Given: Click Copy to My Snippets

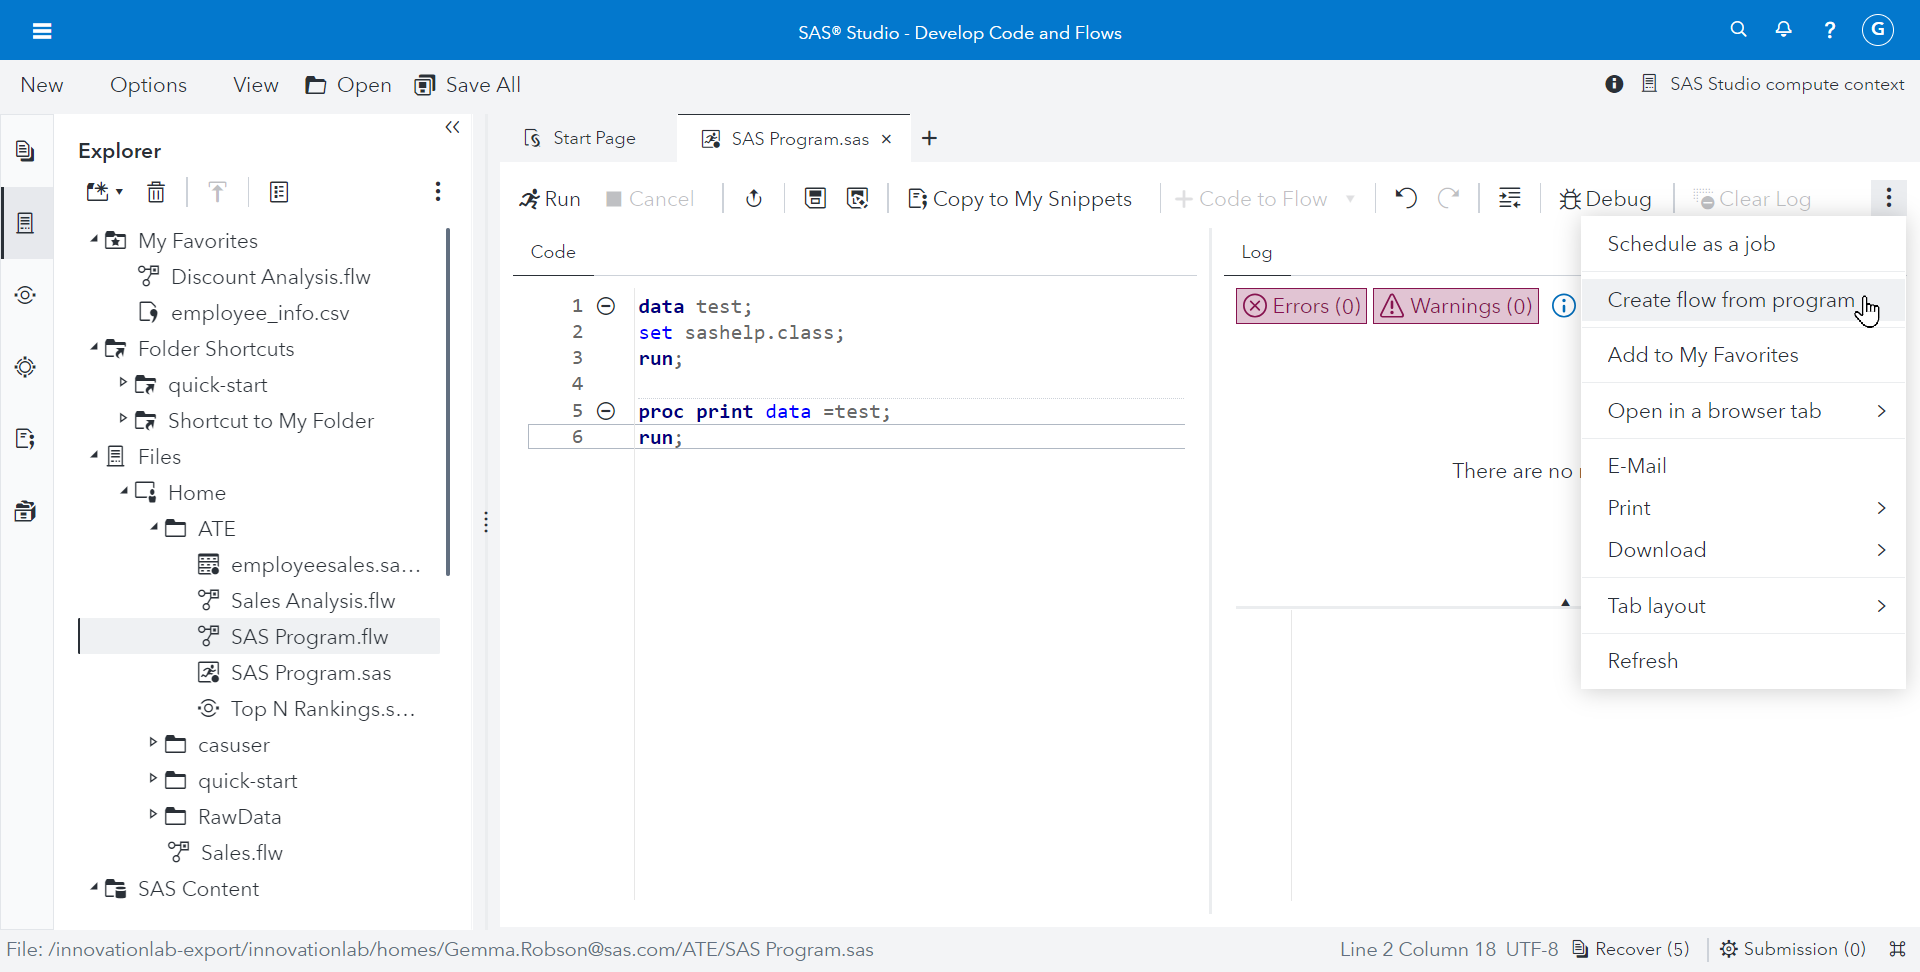Looking at the screenshot, I should (1019, 198).
